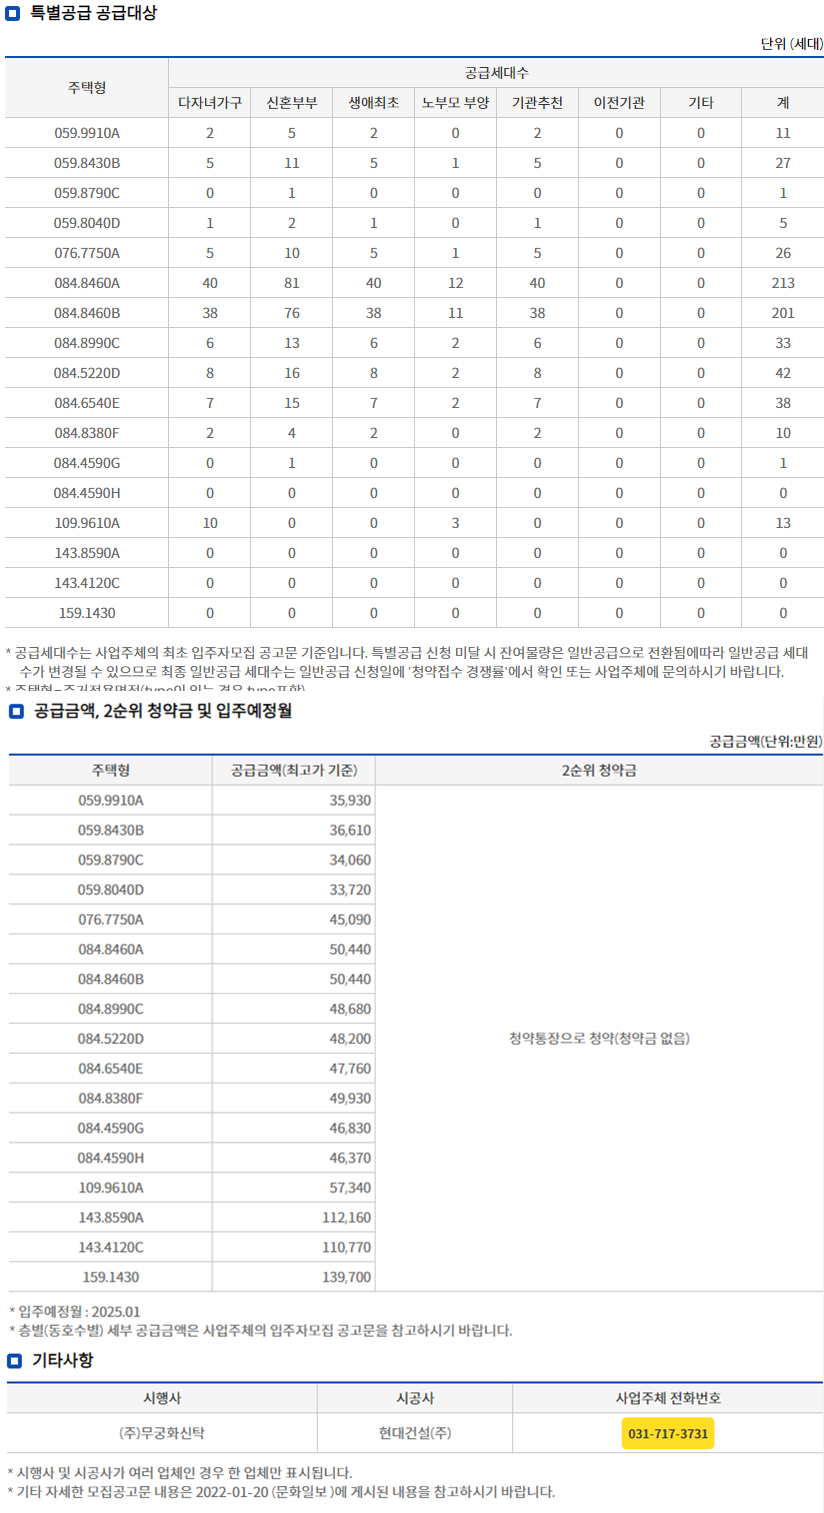Viewport: 824px width, 1513px height.
Task: Click the 계 total column header
Action: click(783, 103)
